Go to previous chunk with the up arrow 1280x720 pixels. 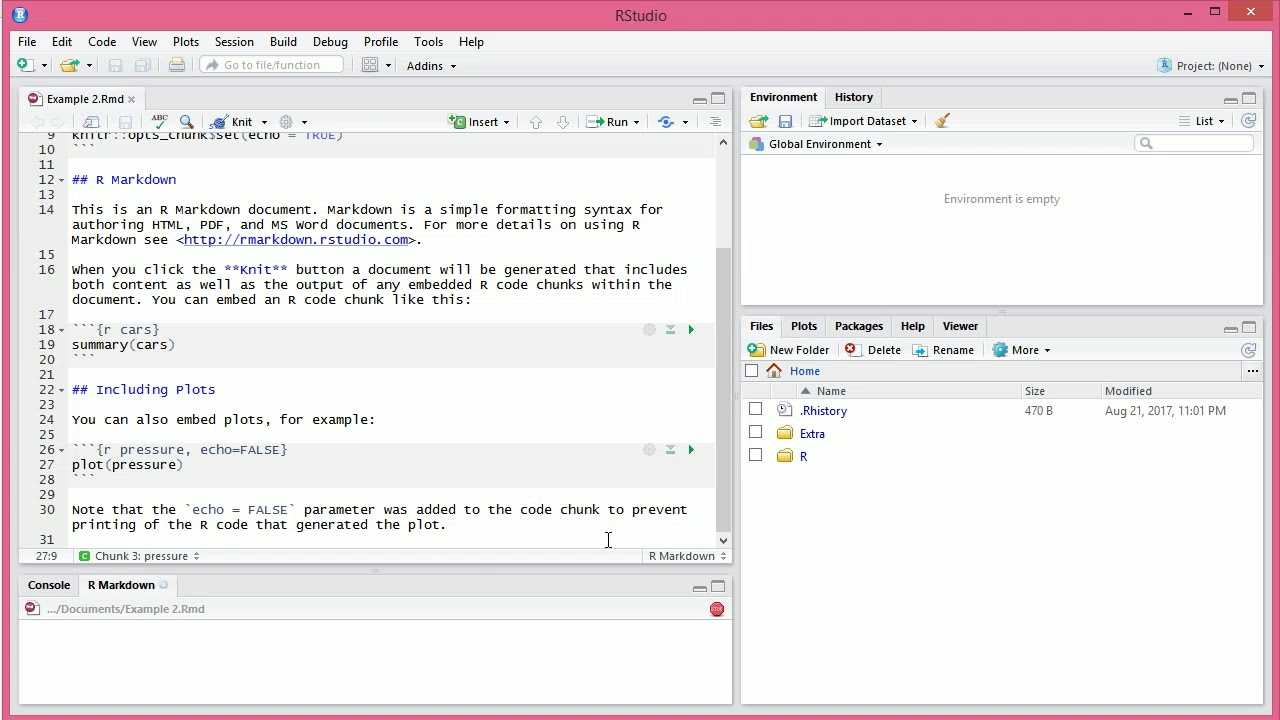[x=536, y=122]
